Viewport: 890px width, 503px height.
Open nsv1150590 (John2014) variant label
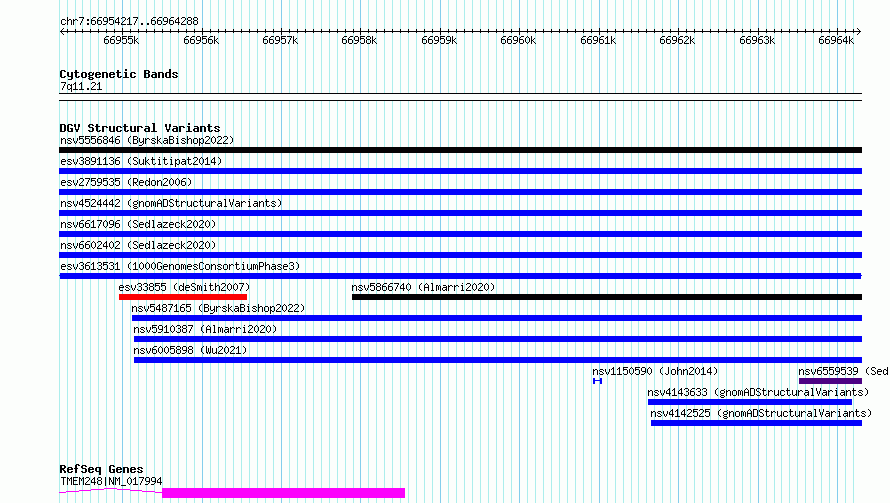click(655, 371)
